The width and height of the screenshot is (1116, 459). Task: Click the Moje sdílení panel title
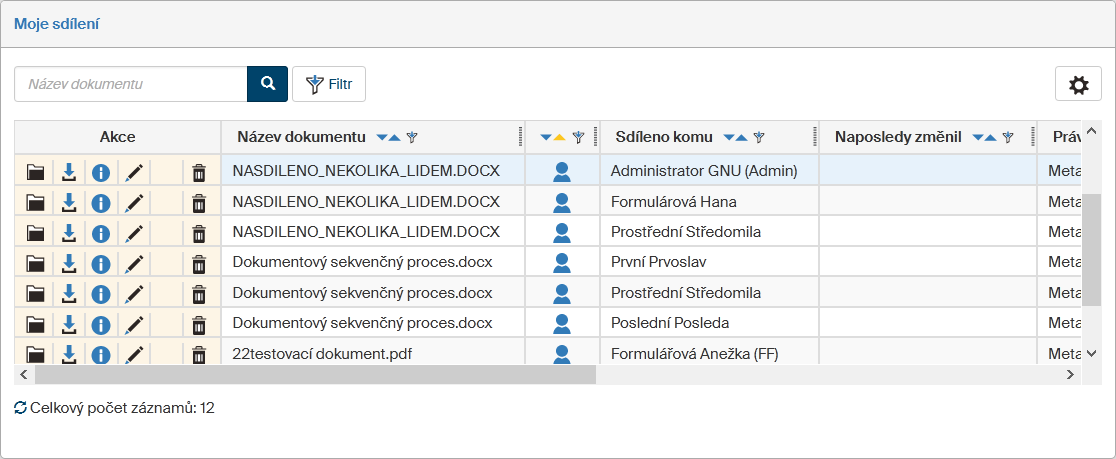tap(56, 23)
